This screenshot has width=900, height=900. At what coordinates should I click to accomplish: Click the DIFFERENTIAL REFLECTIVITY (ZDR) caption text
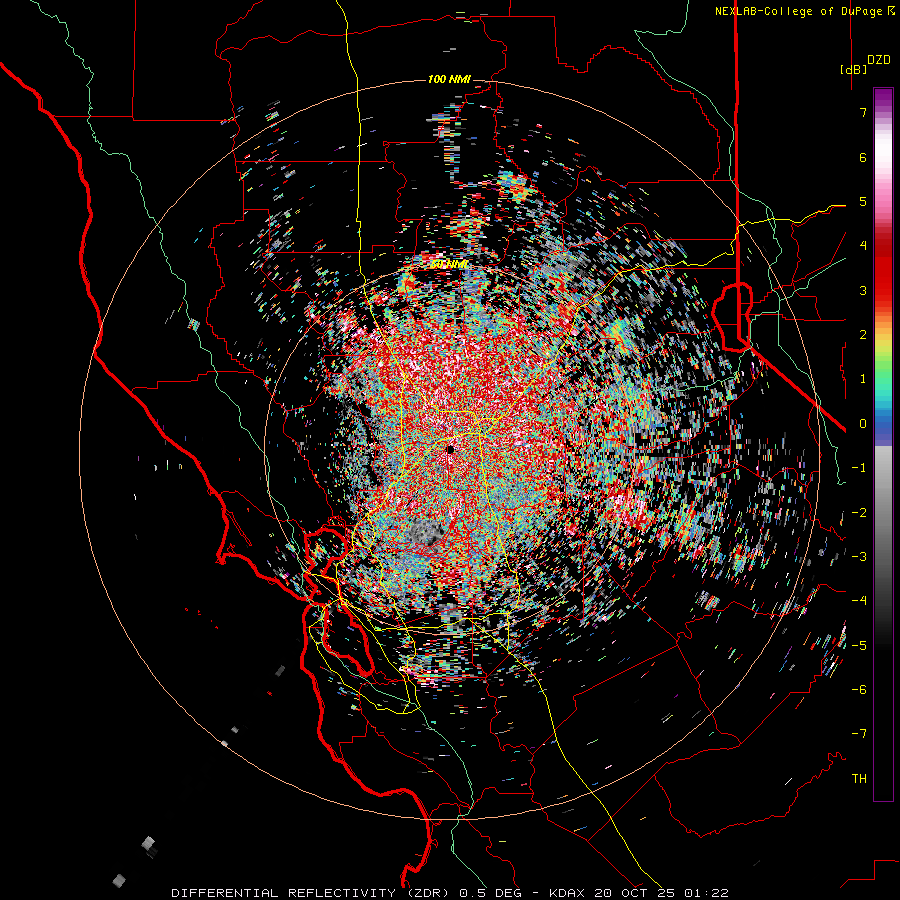tap(312, 893)
